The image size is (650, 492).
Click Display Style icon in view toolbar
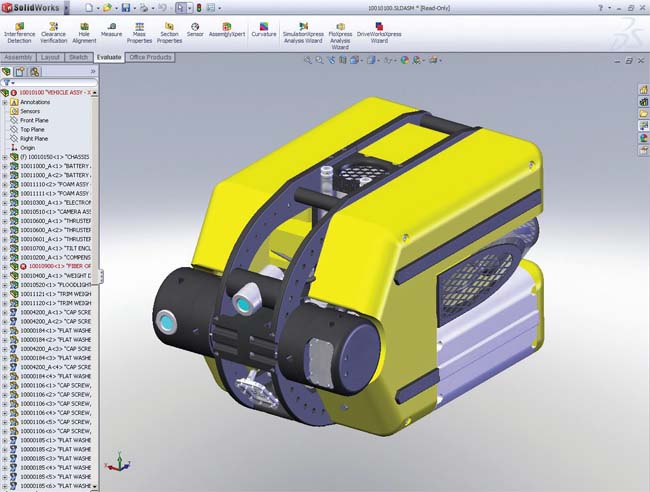pos(371,60)
